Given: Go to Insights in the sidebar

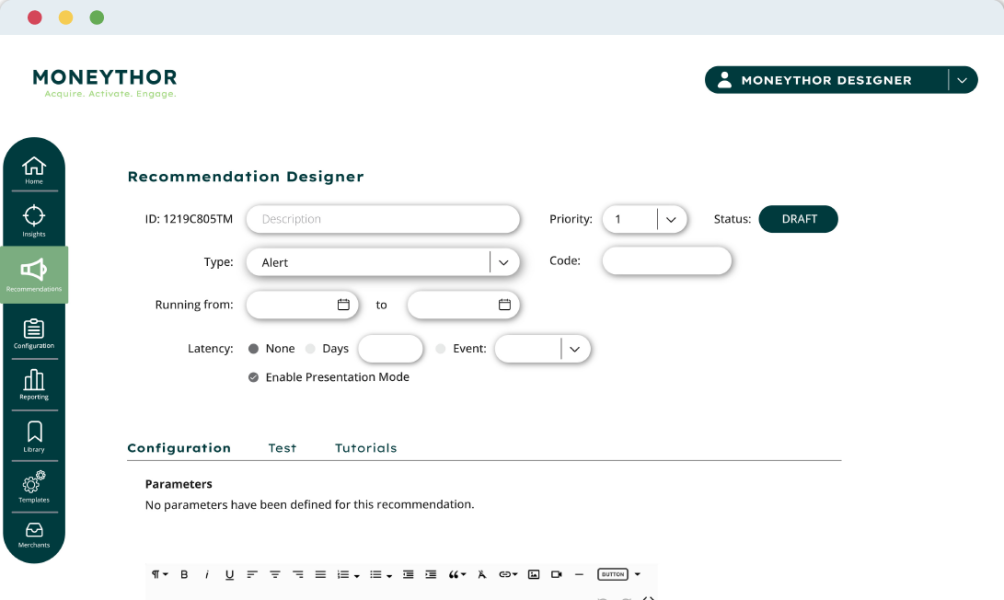Looking at the screenshot, I should 34,220.
